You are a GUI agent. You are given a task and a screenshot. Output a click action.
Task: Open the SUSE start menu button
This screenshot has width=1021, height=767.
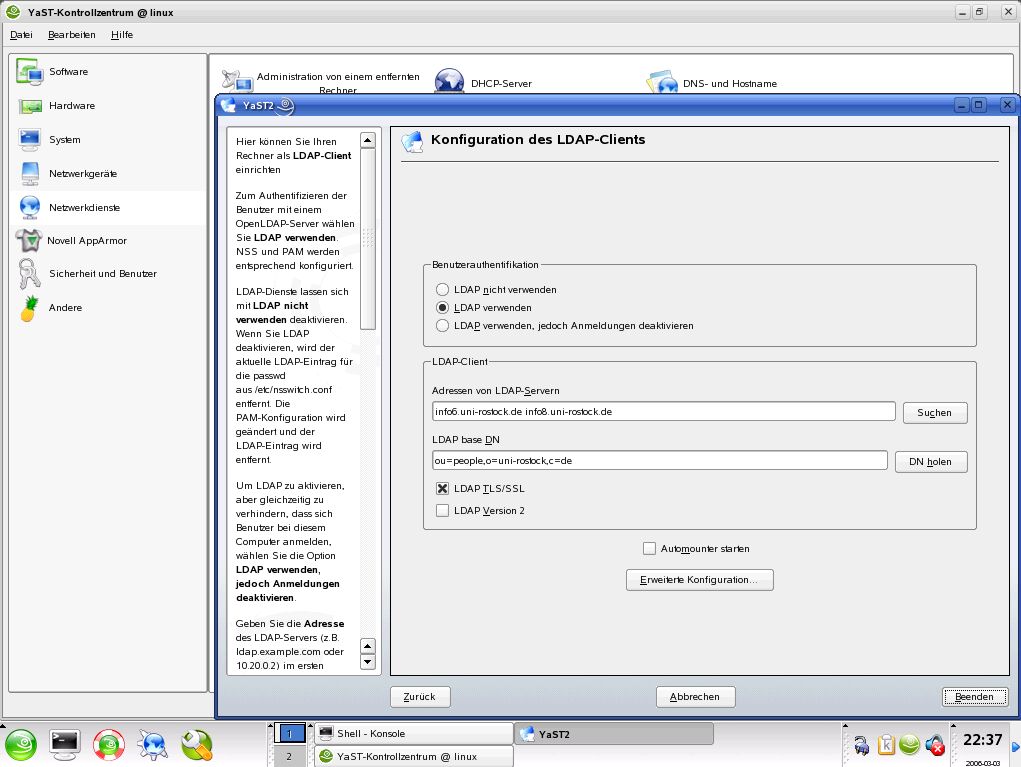coord(21,744)
